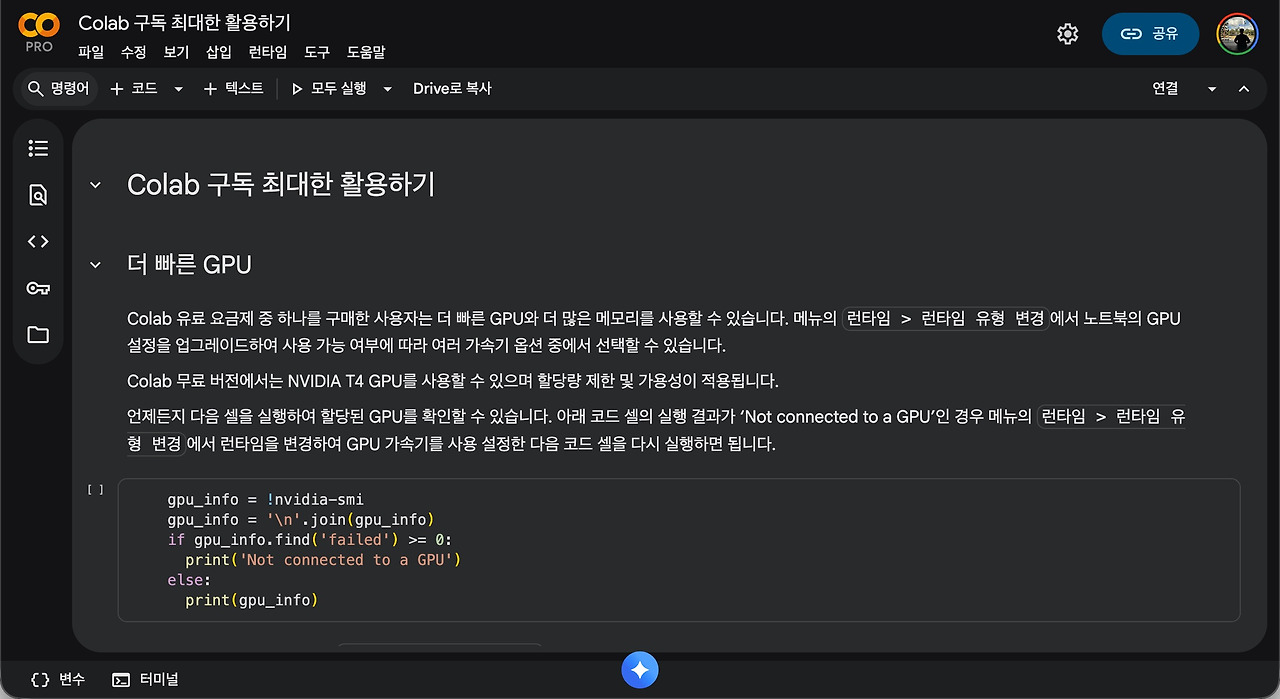1280x699 pixels.
Task: Click Drive로 복사 button
Action: click(x=452, y=89)
